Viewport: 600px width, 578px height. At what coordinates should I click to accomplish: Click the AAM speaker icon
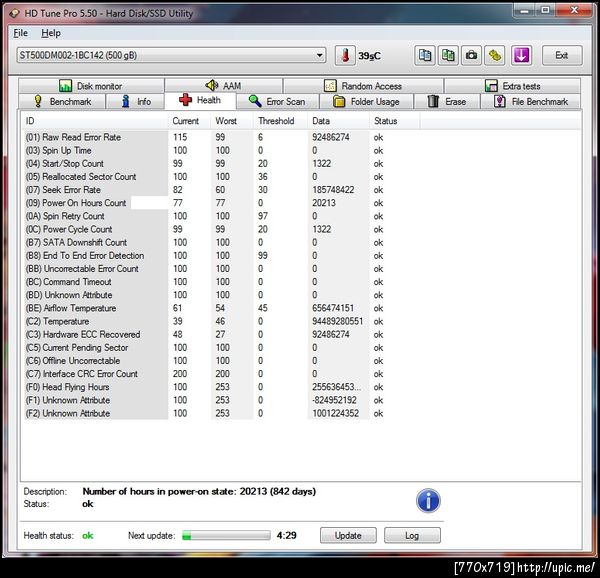click(212, 85)
